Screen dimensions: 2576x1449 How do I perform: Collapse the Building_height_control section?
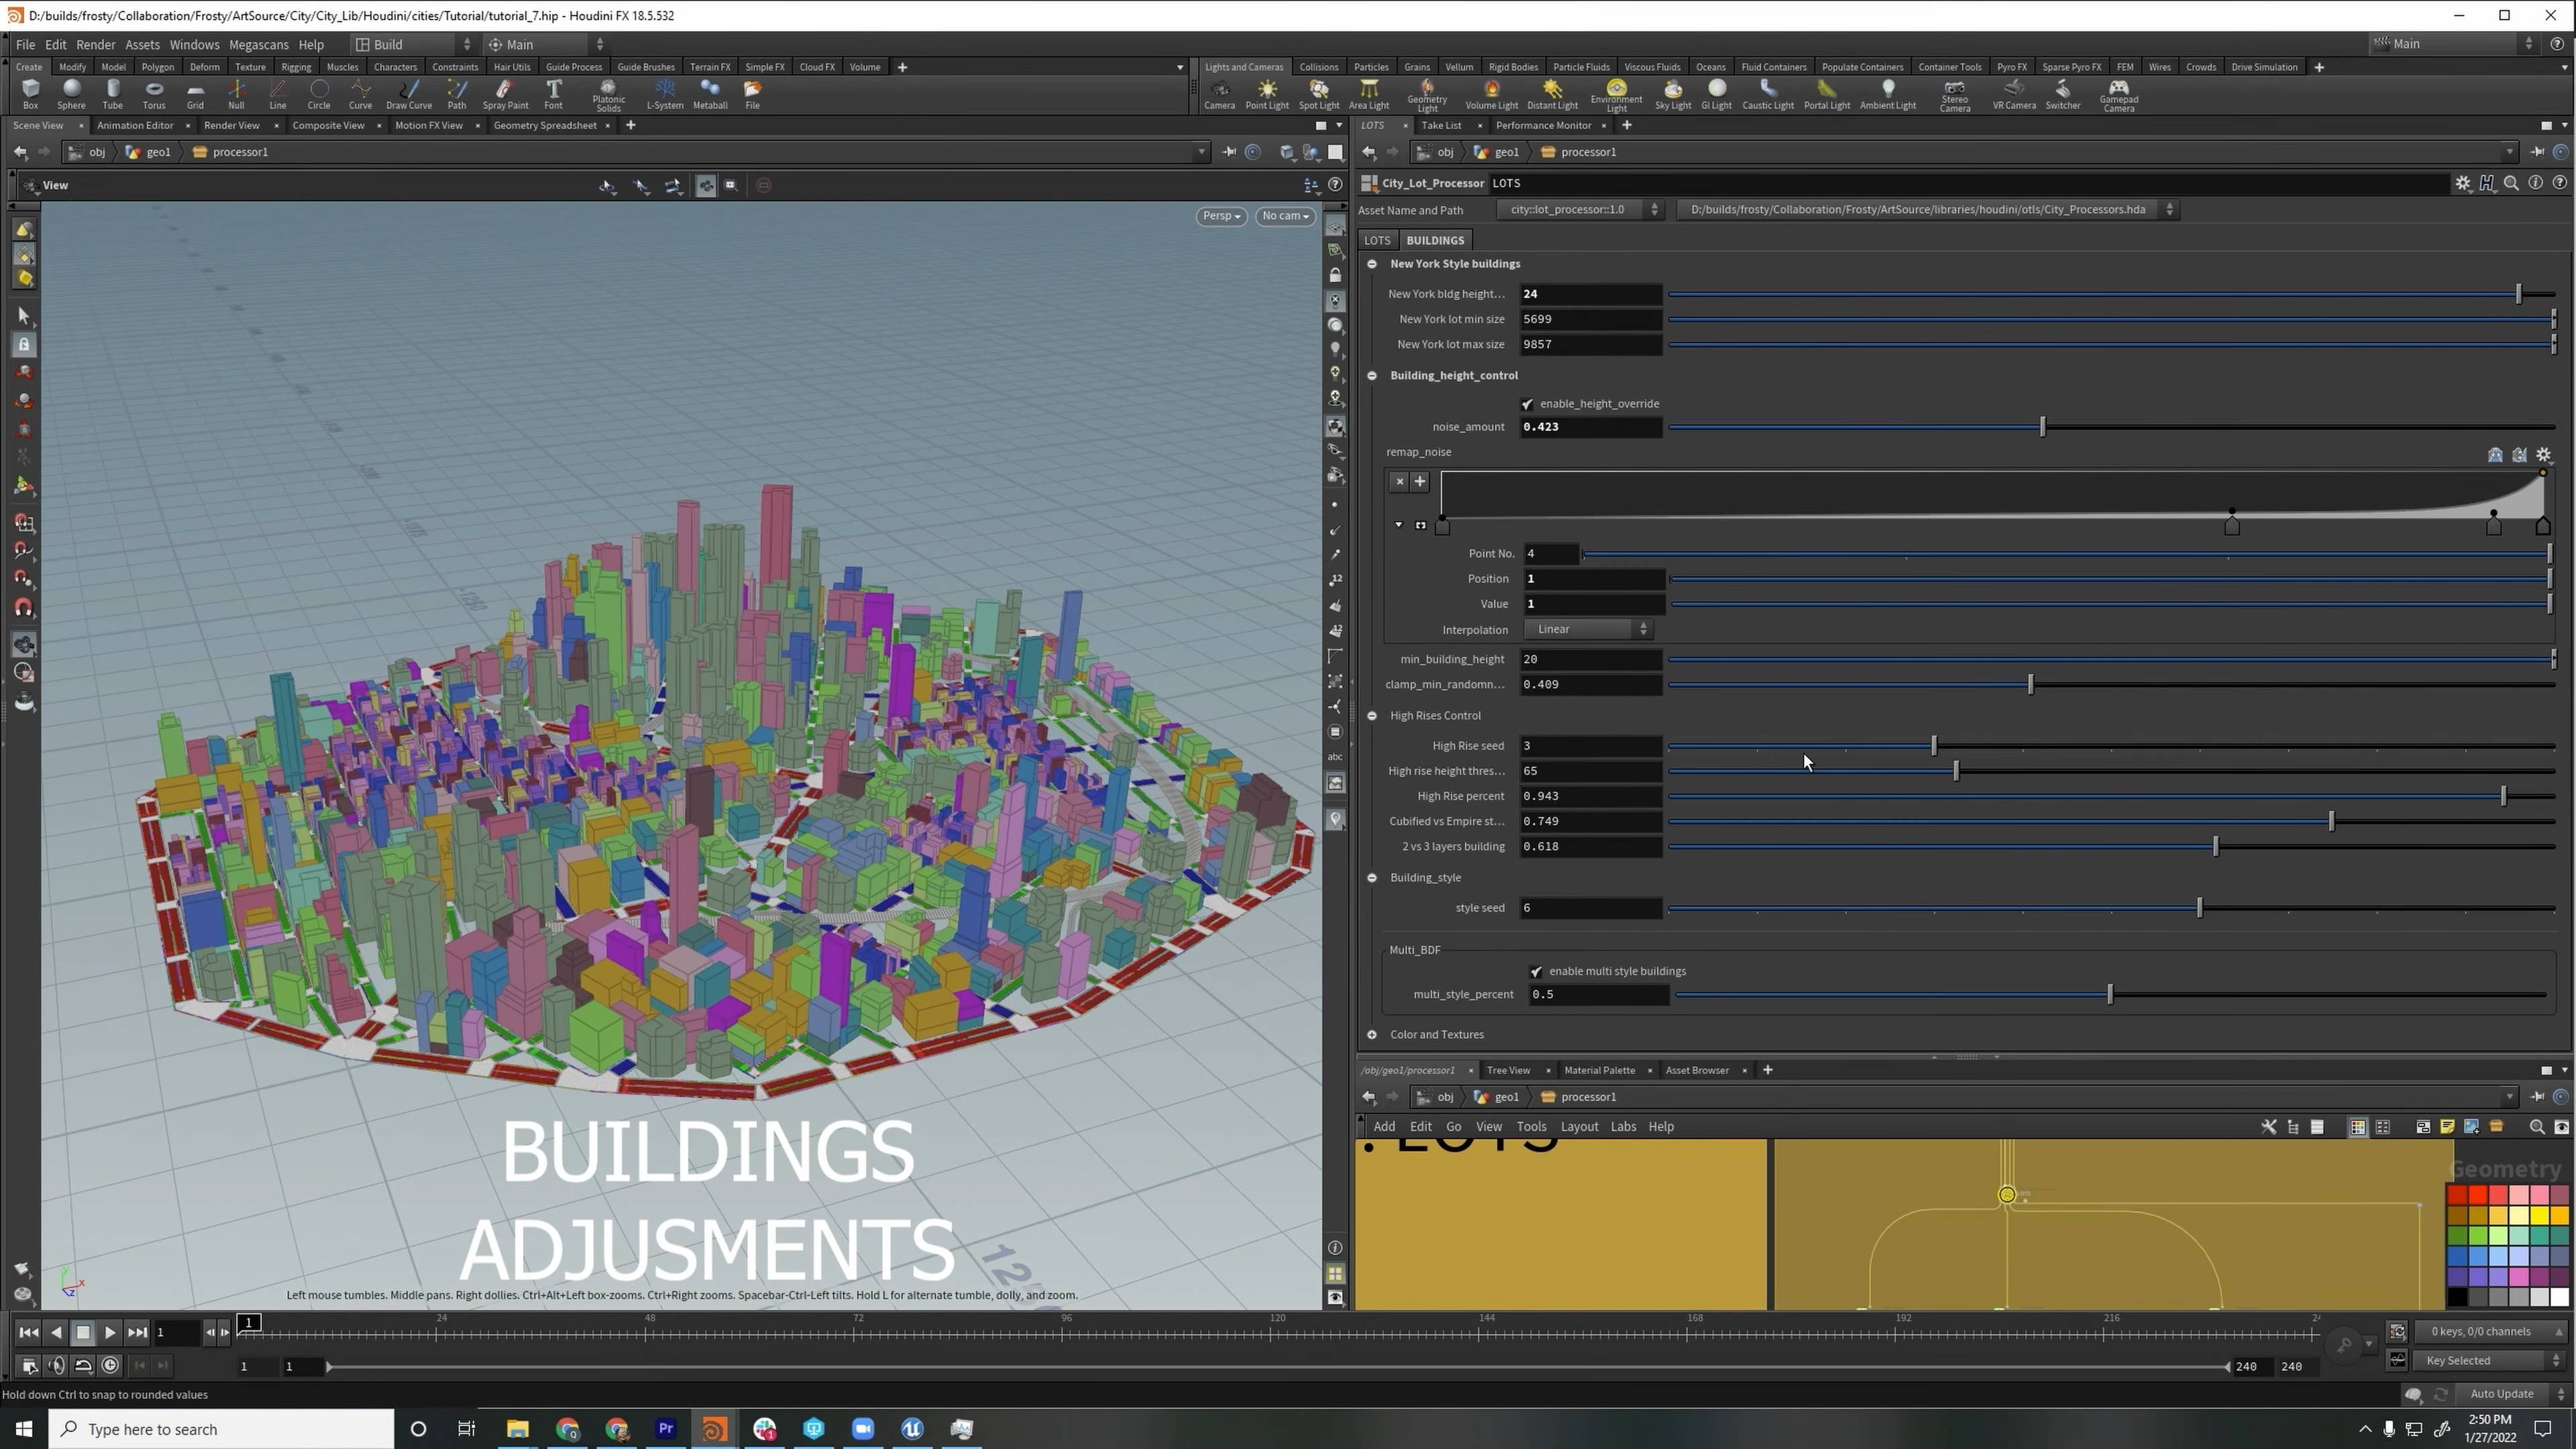[1372, 376]
